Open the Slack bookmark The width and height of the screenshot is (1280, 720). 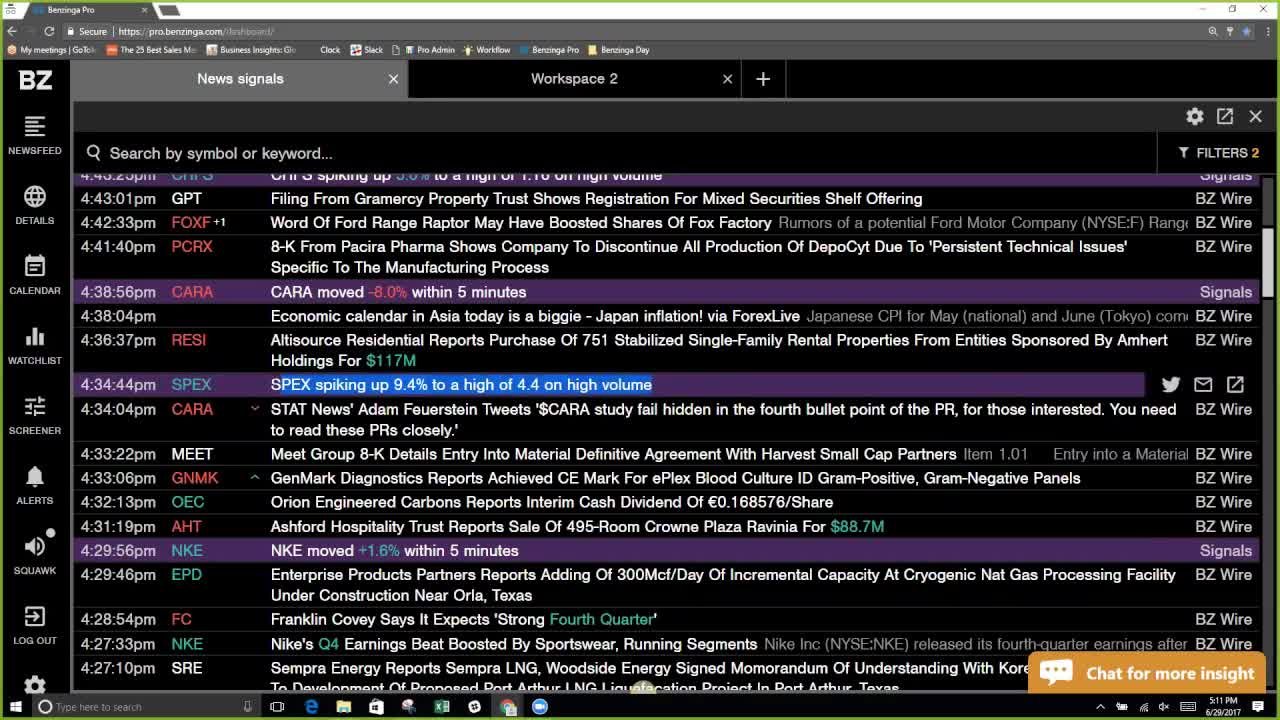[x=367, y=50]
